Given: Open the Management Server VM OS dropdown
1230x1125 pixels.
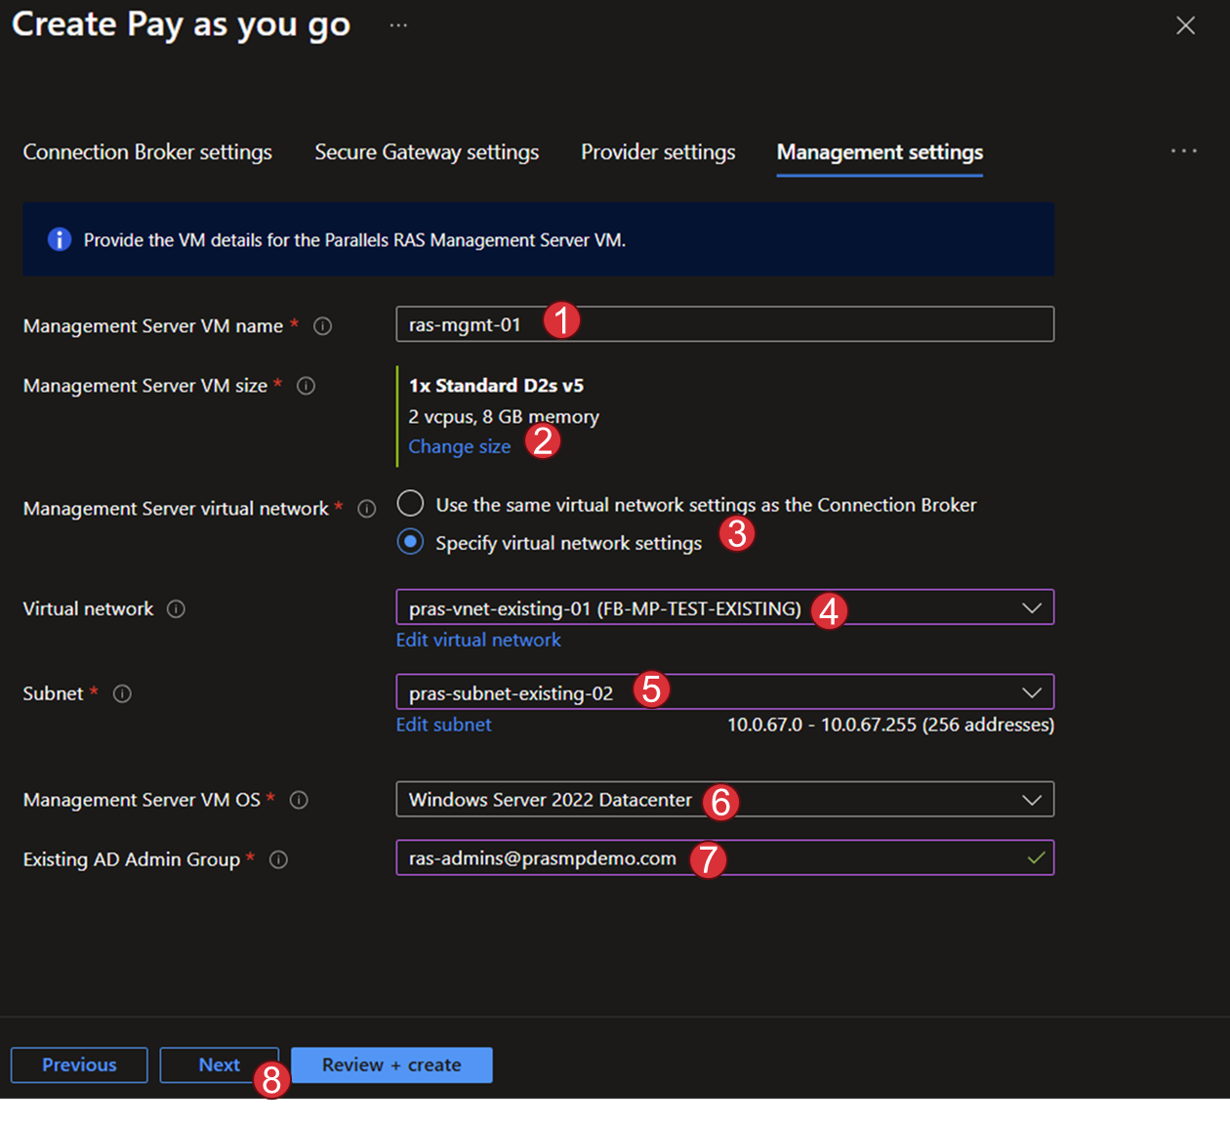Looking at the screenshot, I should [x=1031, y=800].
